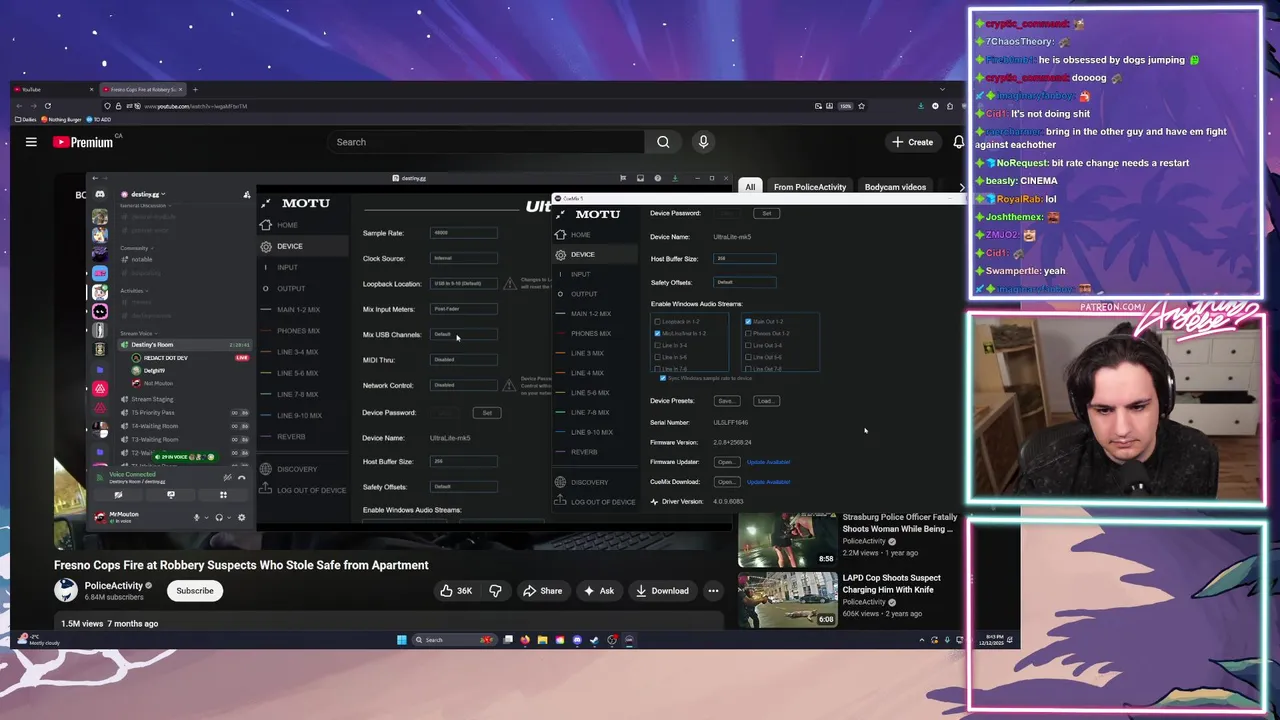Viewport: 1280px width, 720px height.
Task: Start YouTube voice search microphone
Action: pyautogui.click(x=703, y=142)
